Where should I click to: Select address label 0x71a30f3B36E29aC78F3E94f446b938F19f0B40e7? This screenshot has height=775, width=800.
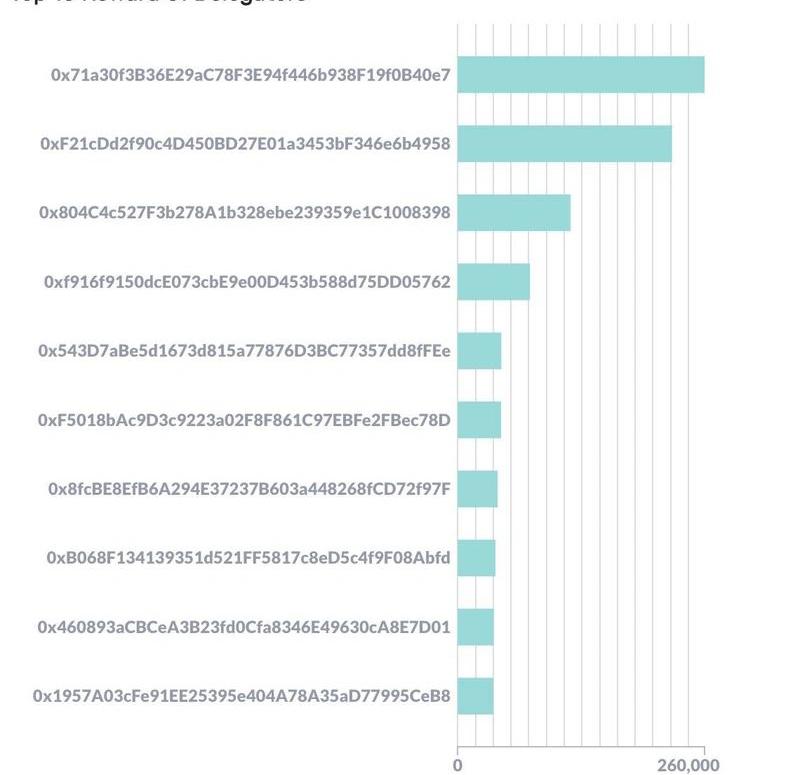251,75
